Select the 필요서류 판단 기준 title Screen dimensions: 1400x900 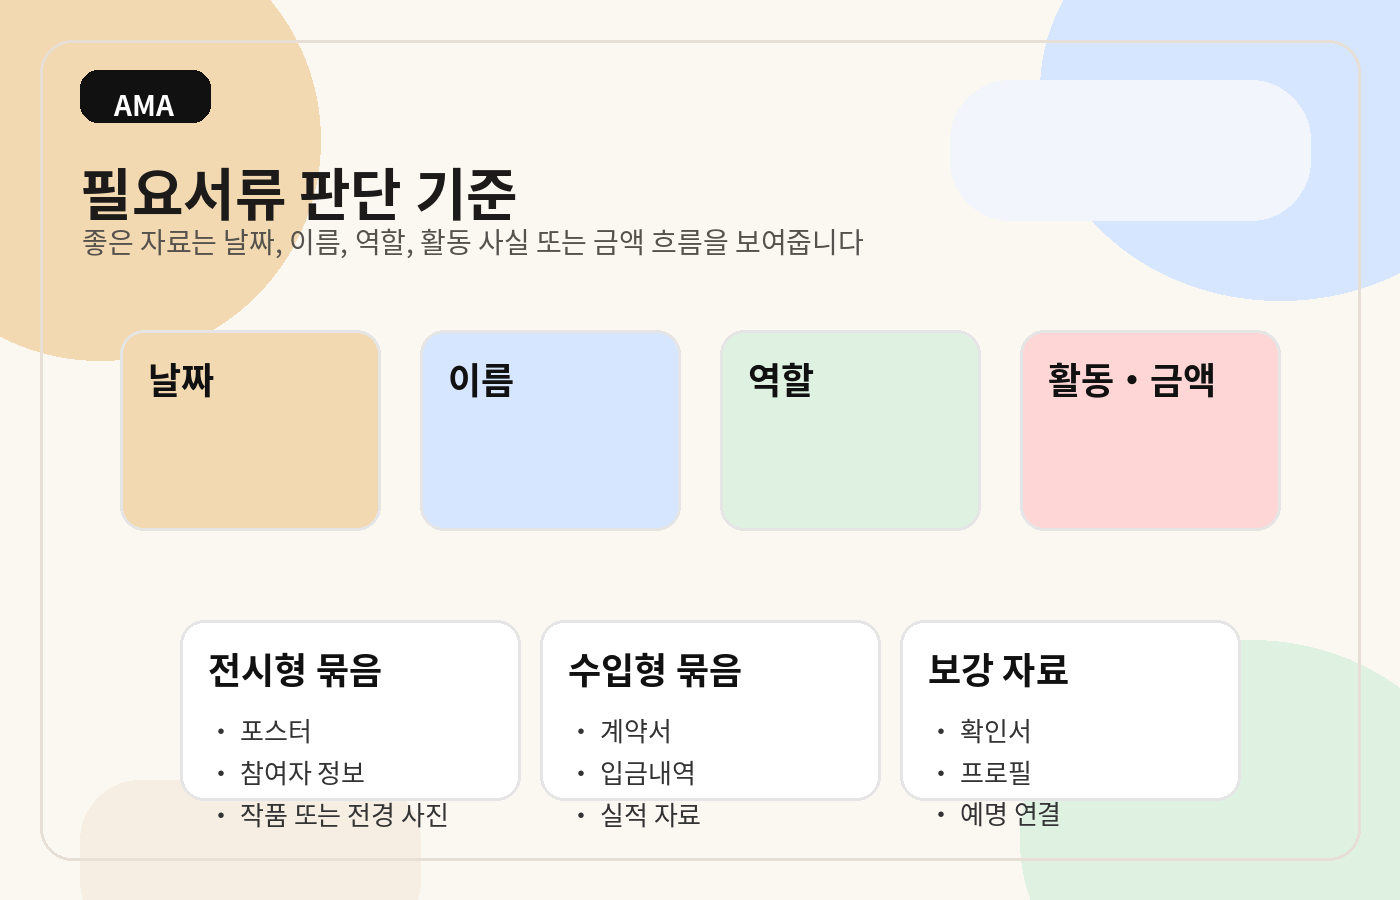click(x=298, y=193)
